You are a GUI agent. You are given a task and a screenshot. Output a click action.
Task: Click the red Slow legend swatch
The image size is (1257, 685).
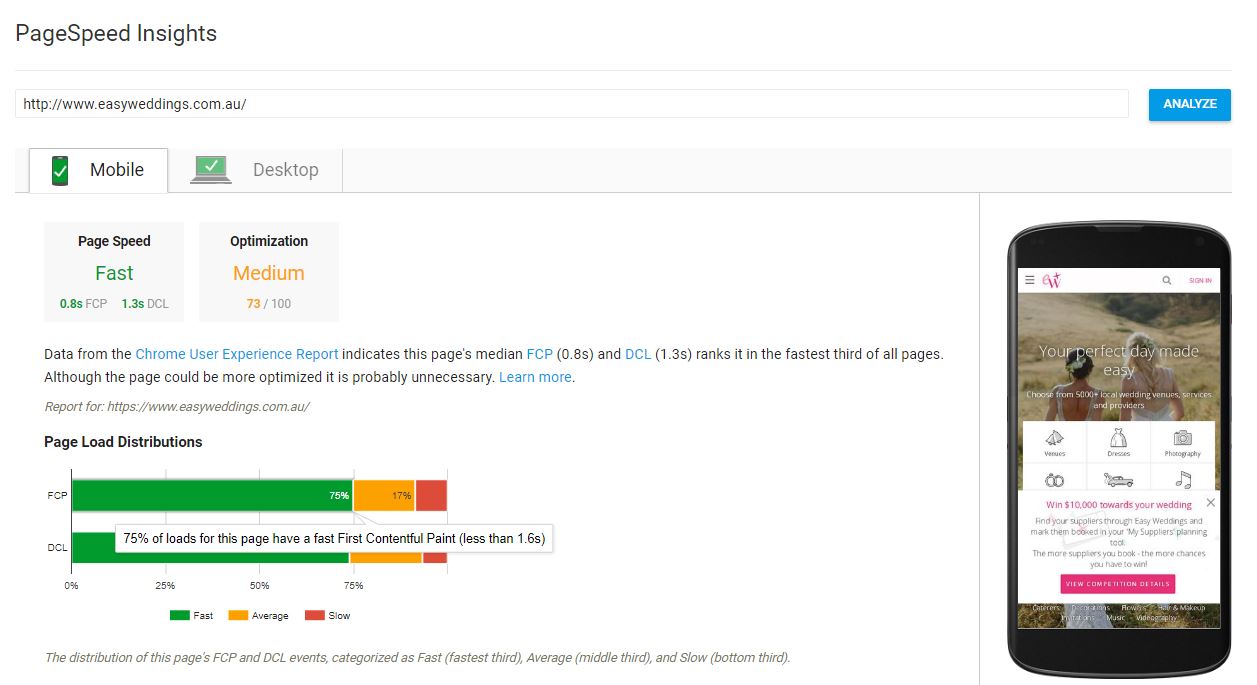coord(314,616)
